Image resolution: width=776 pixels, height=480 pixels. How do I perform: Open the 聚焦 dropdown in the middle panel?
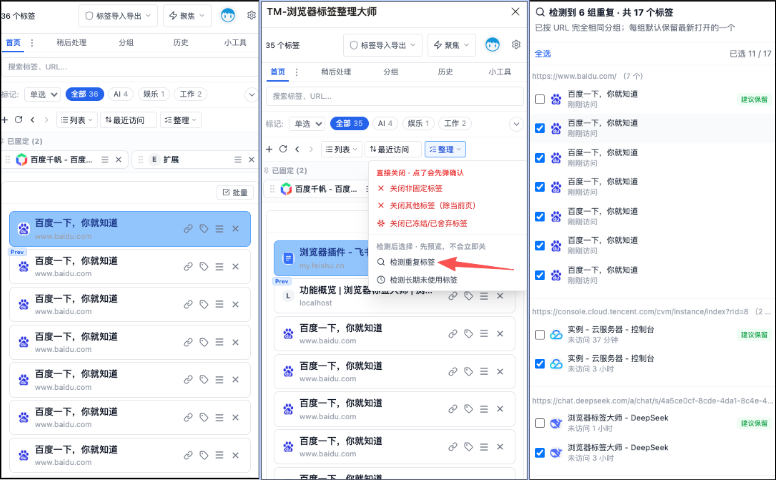click(x=451, y=45)
